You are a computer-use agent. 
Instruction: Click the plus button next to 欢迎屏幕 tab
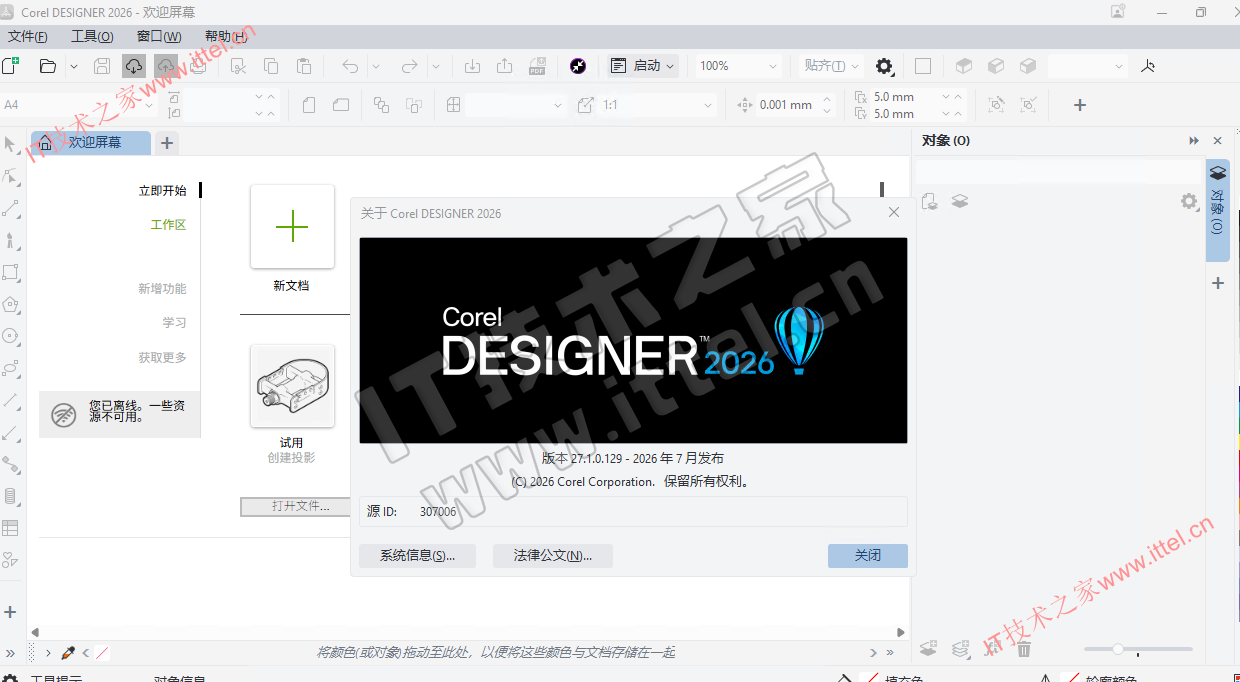pos(167,143)
